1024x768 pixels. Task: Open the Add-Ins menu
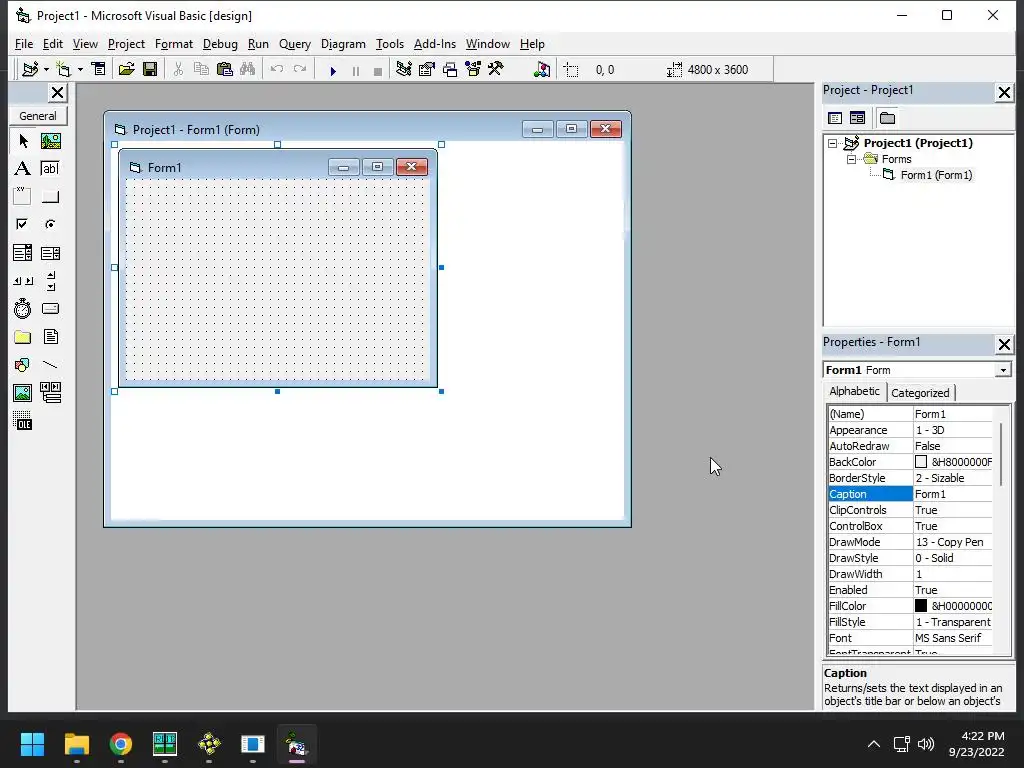click(435, 44)
